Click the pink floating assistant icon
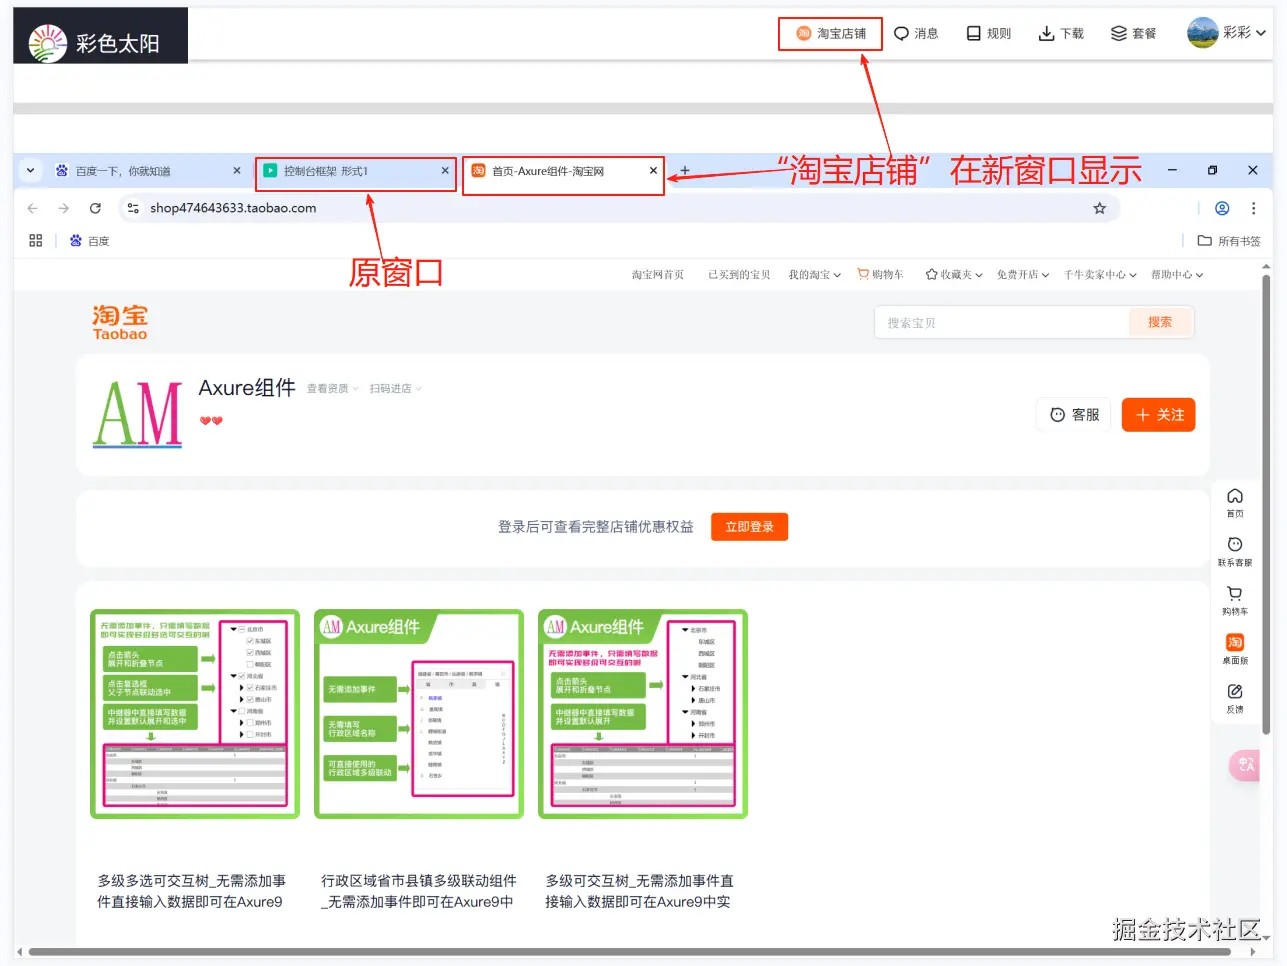Screen dimensions: 1287x966 pos(1245,765)
